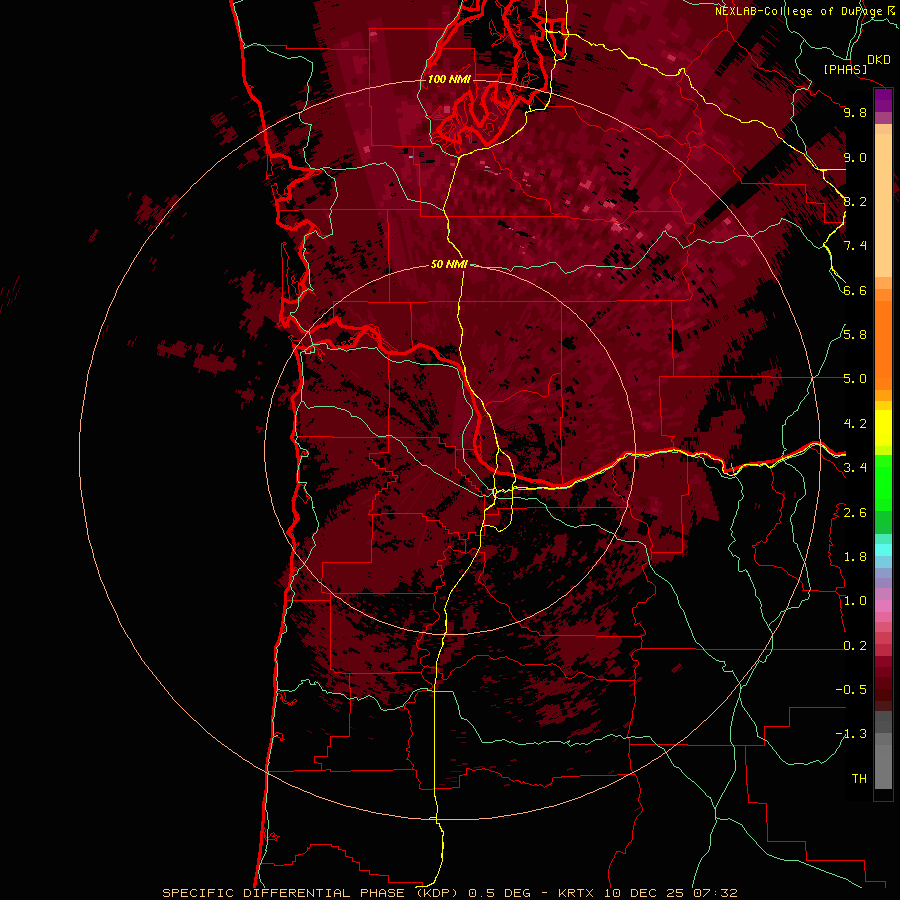Screen dimensions: 900x900
Task: Click the KRTX radar site identifier
Action: 578,893
